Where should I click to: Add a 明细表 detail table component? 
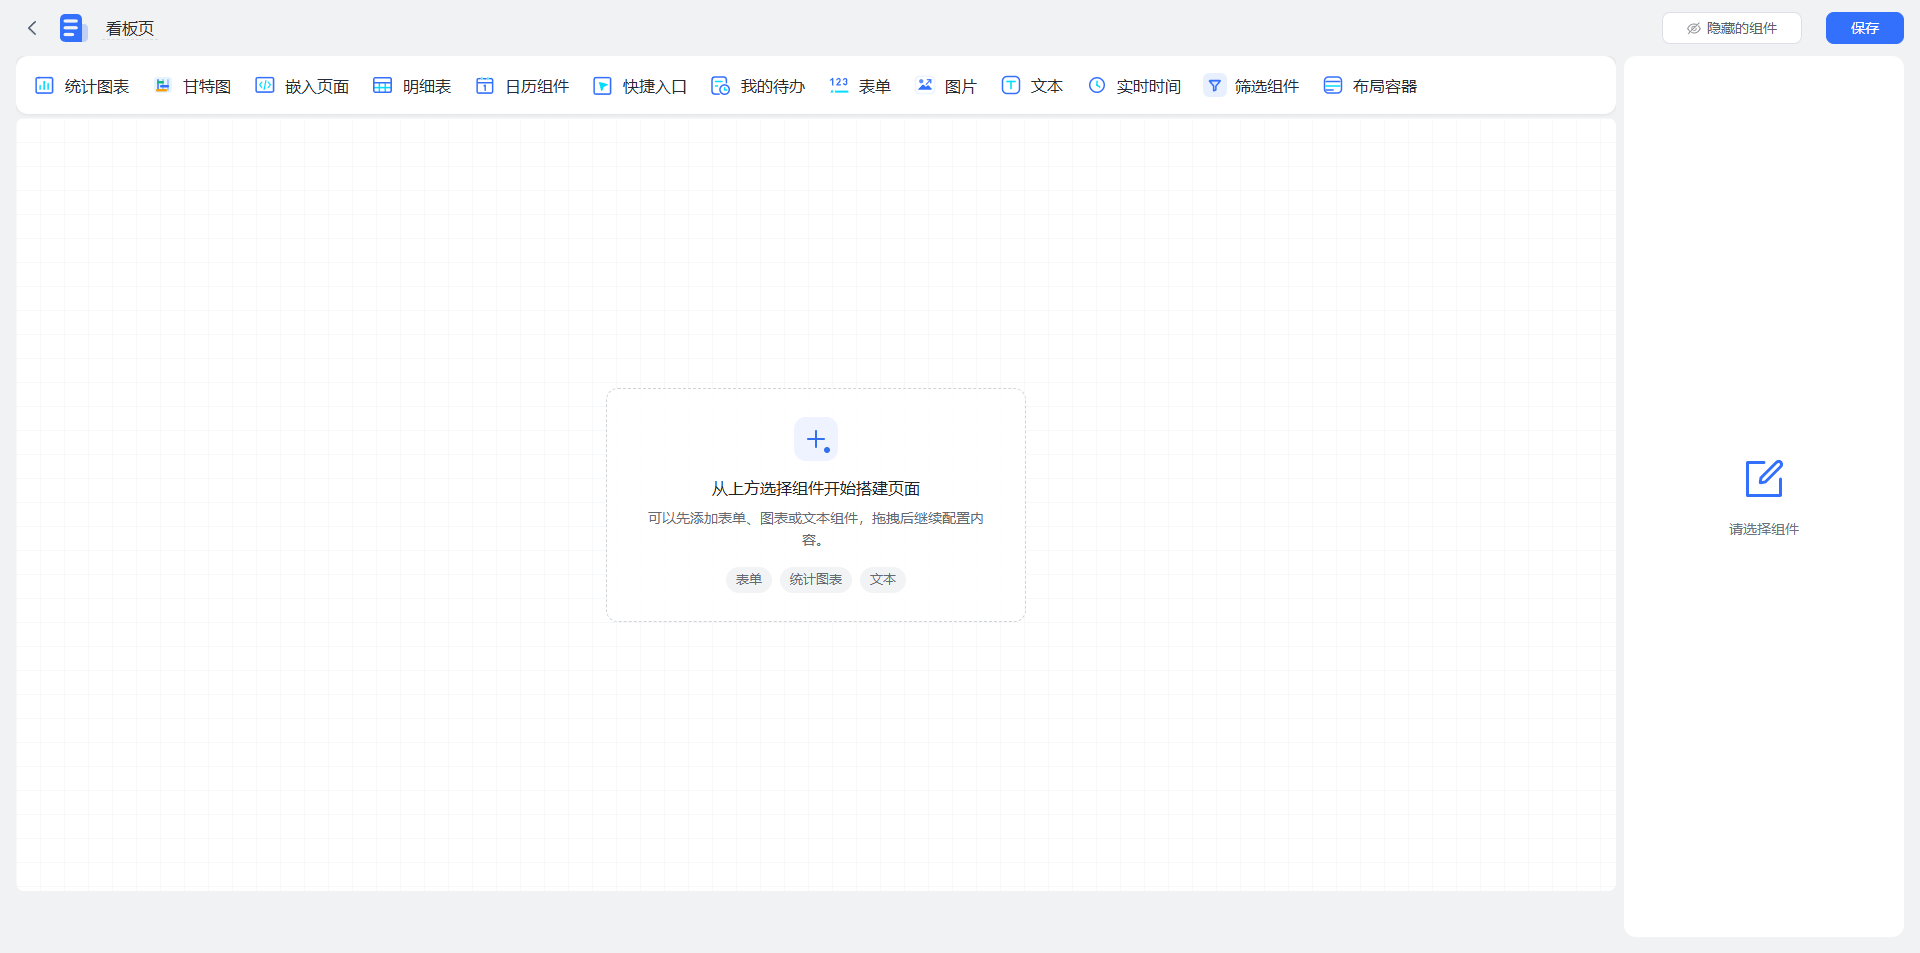click(412, 86)
